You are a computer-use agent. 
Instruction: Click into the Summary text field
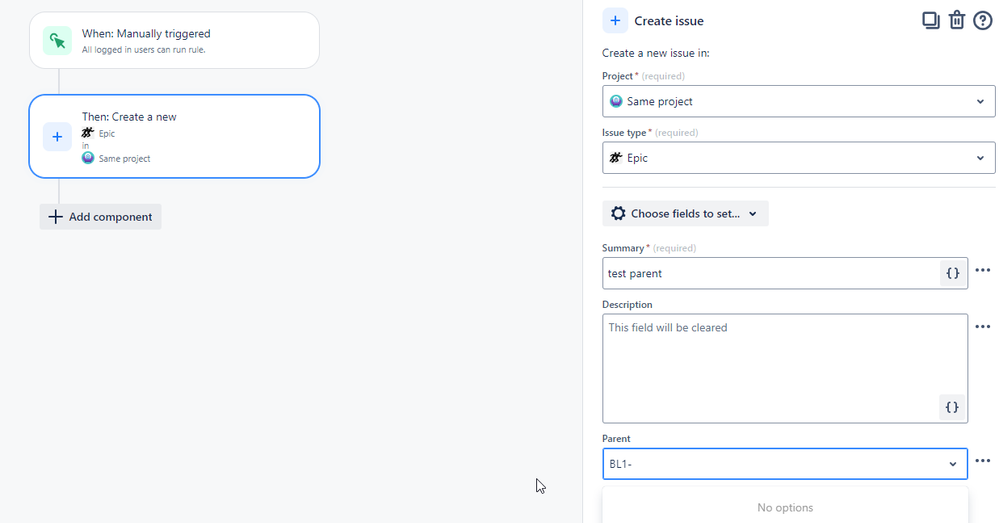pyautogui.click(x=770, y=273)
